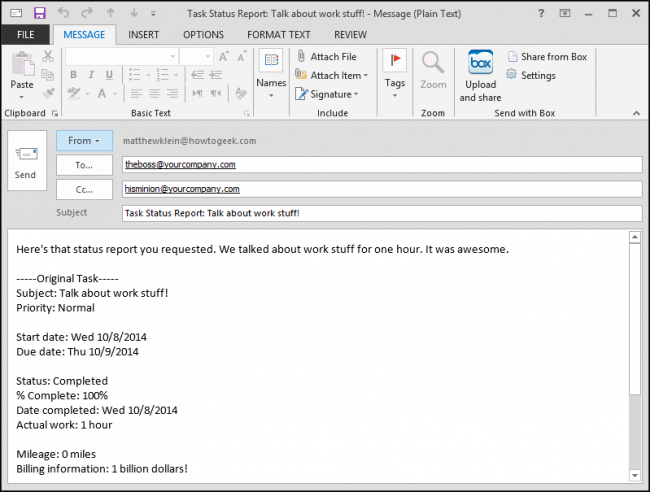Click the Undo arrow in title bar
Viewport: 650px width, 492px height.
pyautogui.click(x=63, y=13)
